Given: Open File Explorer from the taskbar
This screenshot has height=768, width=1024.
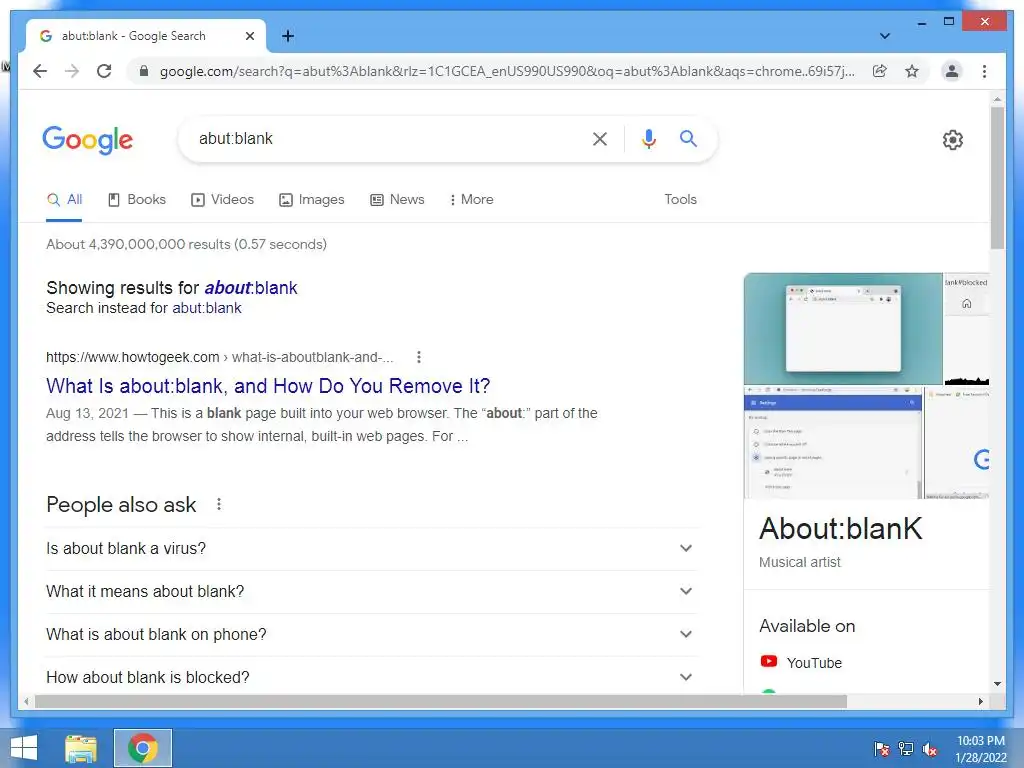Looking at the screenshot, I should click(x=81, y=748).
